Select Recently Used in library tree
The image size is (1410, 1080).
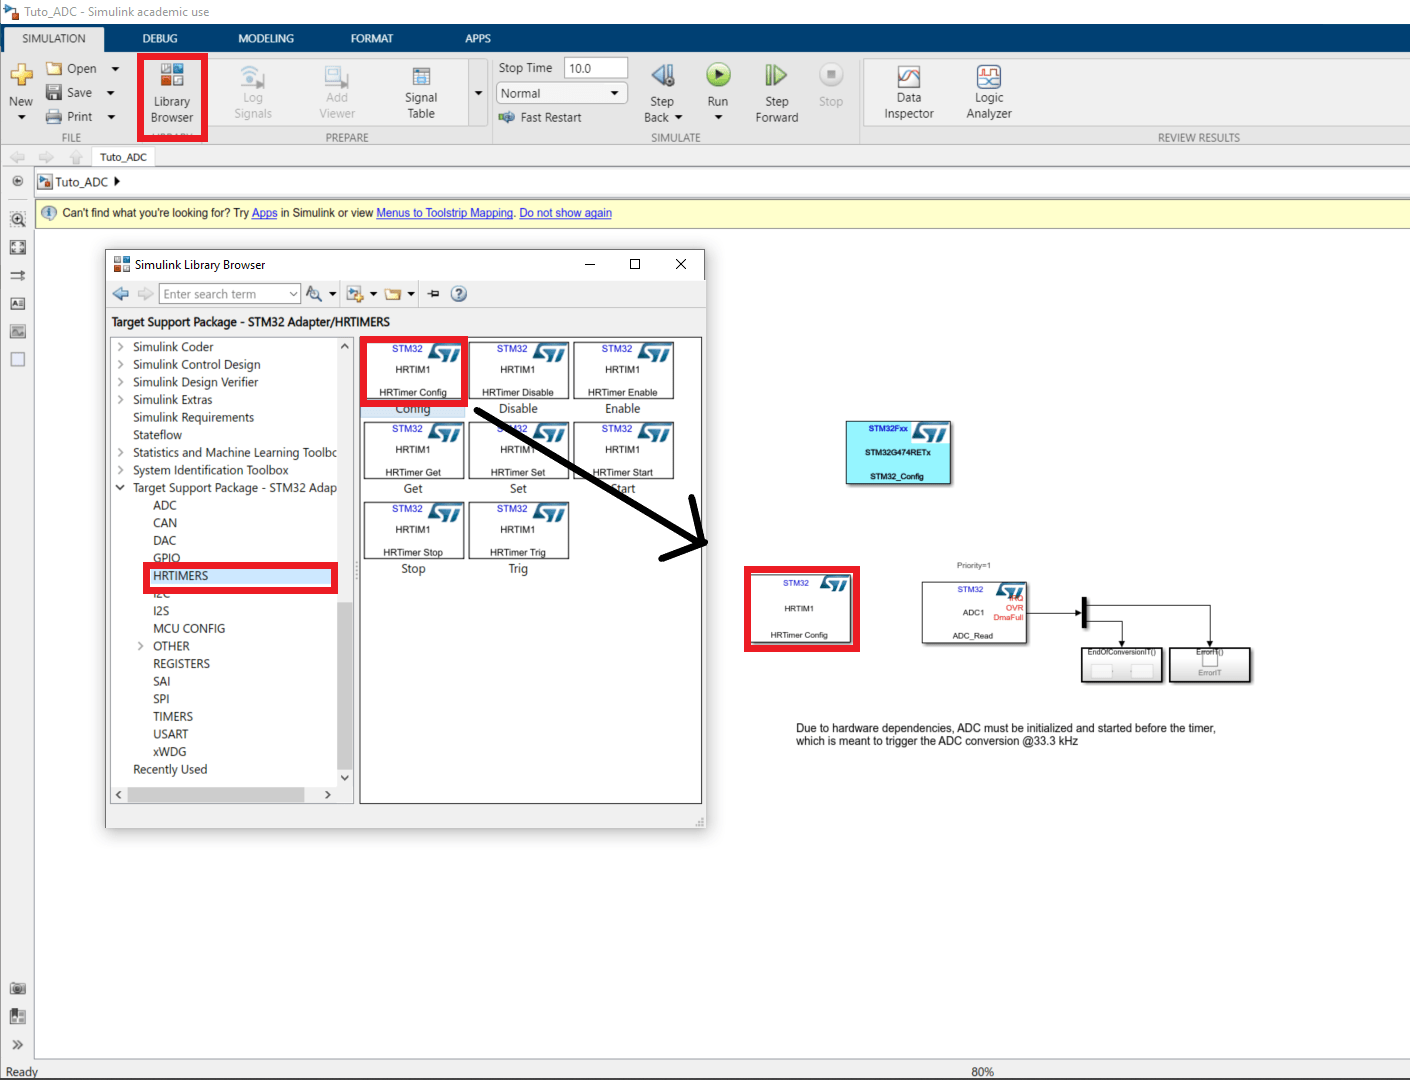point(170,770)
